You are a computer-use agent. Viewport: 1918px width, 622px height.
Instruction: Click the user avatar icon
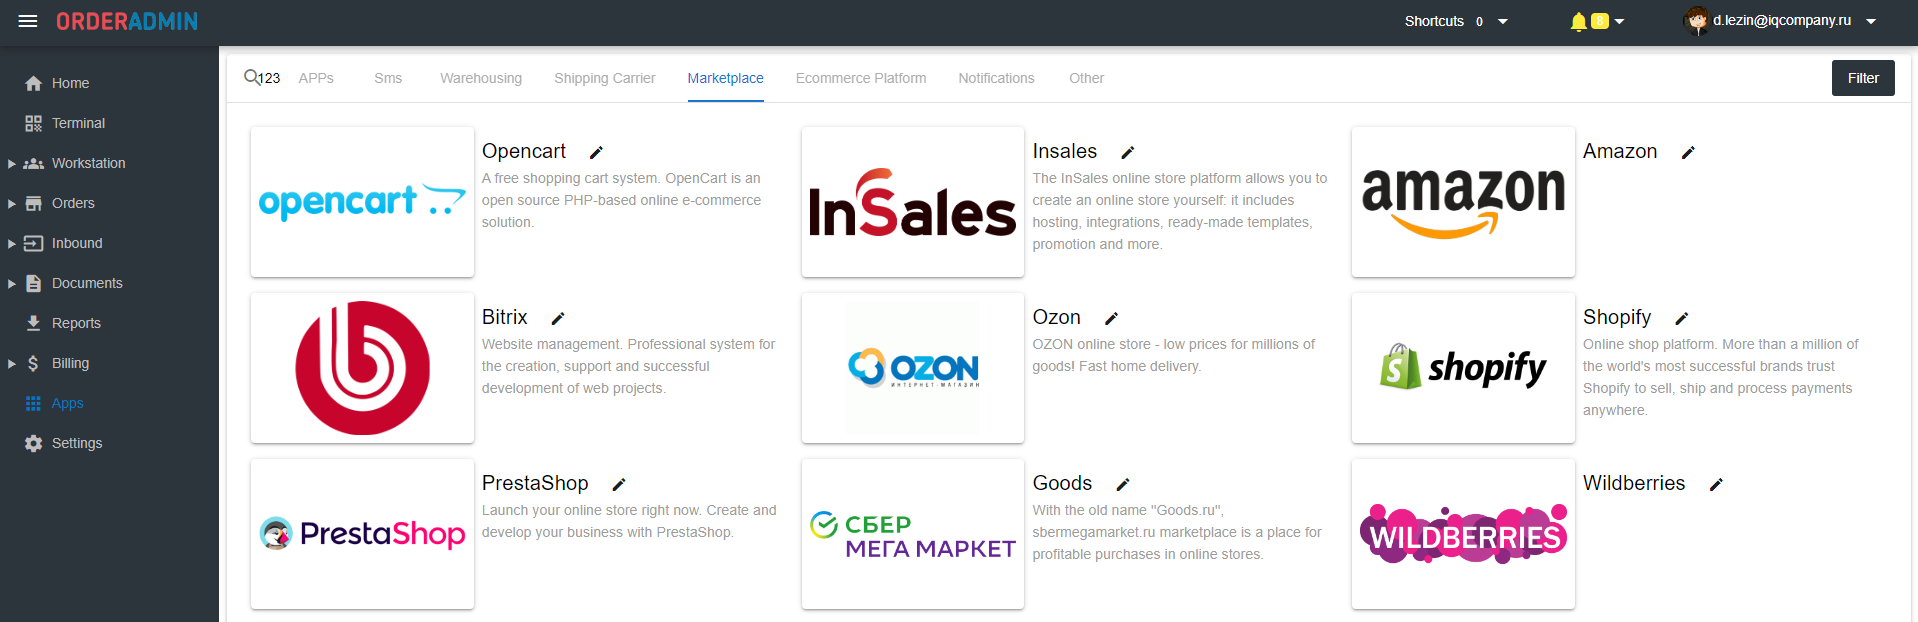pos(1696,20)
